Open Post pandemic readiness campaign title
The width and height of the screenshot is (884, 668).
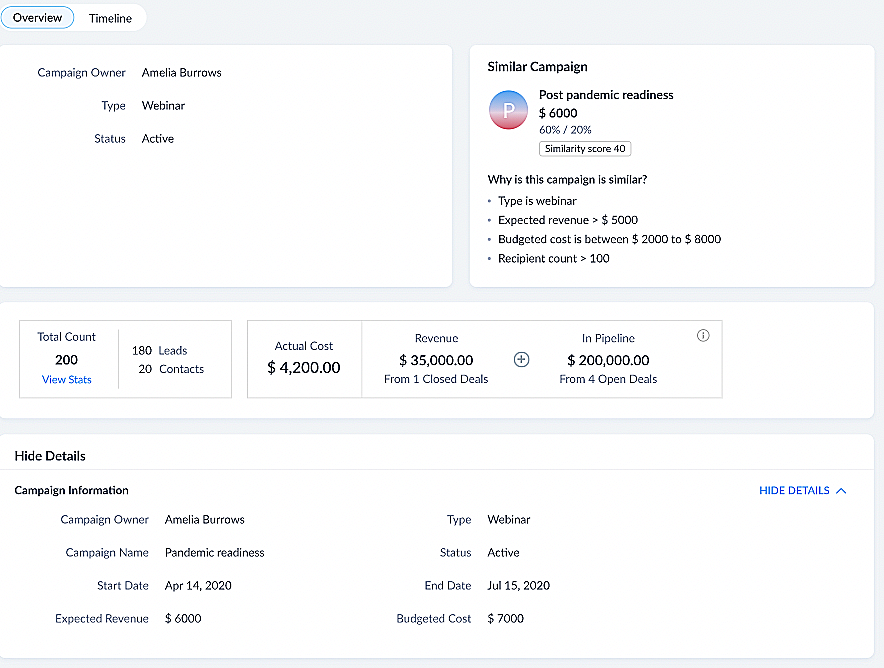coord(606,95)
